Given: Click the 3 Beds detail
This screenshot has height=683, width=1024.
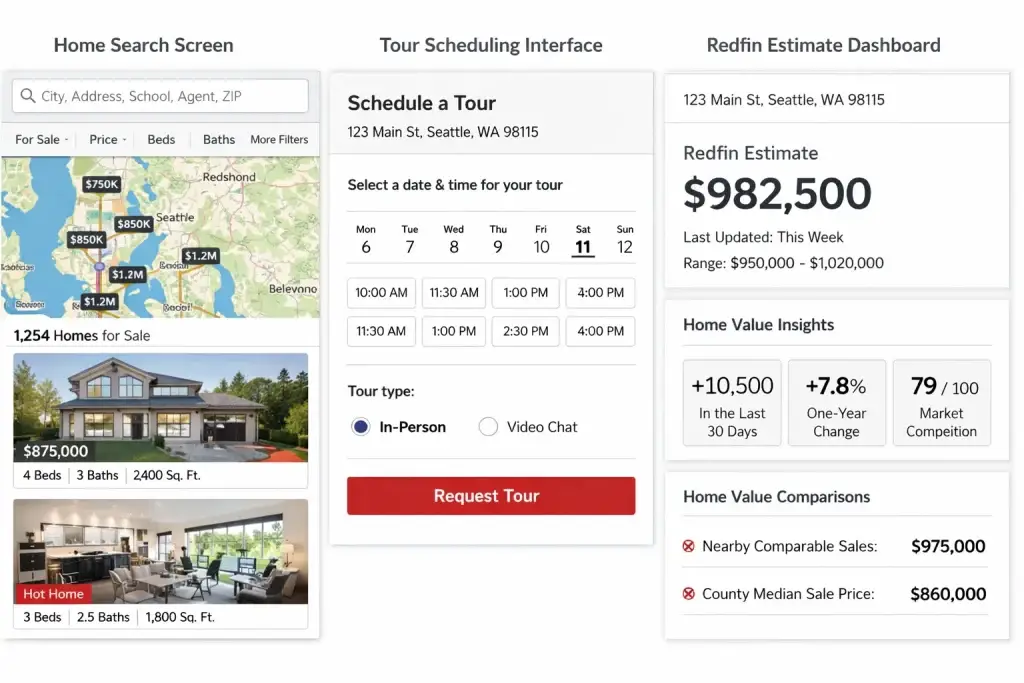Looking at the screenshot, I should click(42, 617).
